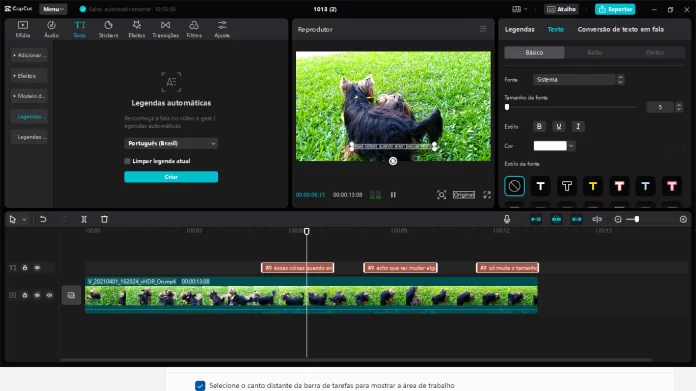Open the Ajuste panel
The width and height of the screenshot is (696, 391).
(222, 29)
